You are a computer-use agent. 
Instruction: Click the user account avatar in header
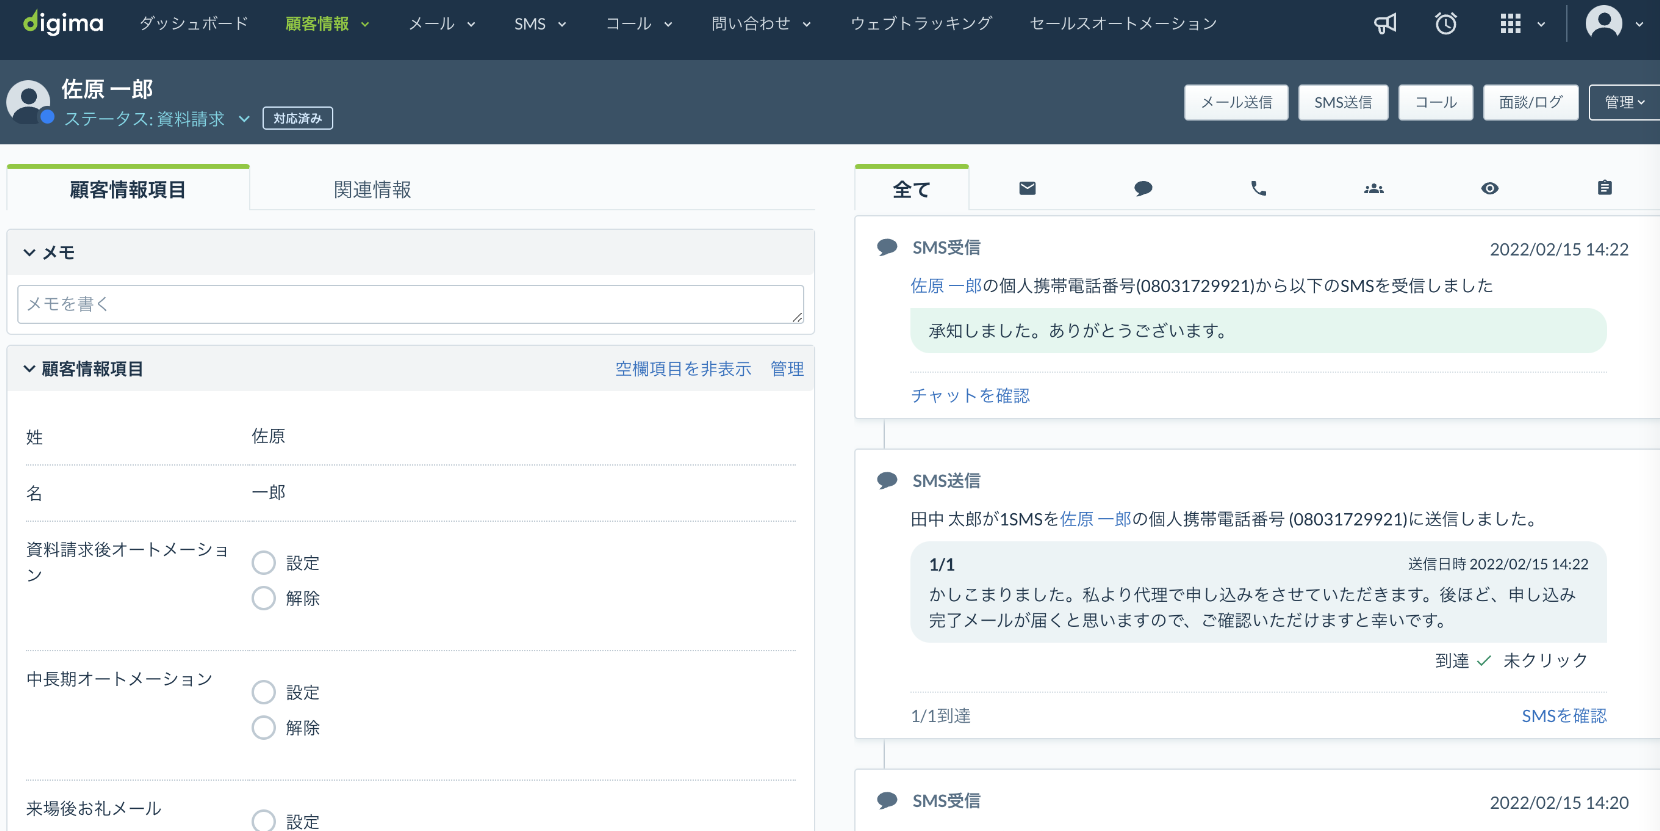coord(1604,23)
